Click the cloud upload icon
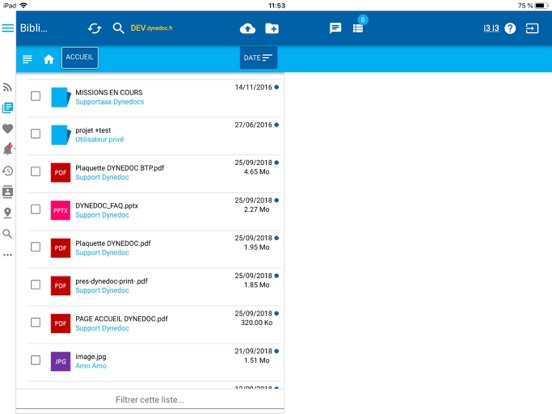Image resolution: width=552 pixels, height=414 pixels. pos(247,28)
